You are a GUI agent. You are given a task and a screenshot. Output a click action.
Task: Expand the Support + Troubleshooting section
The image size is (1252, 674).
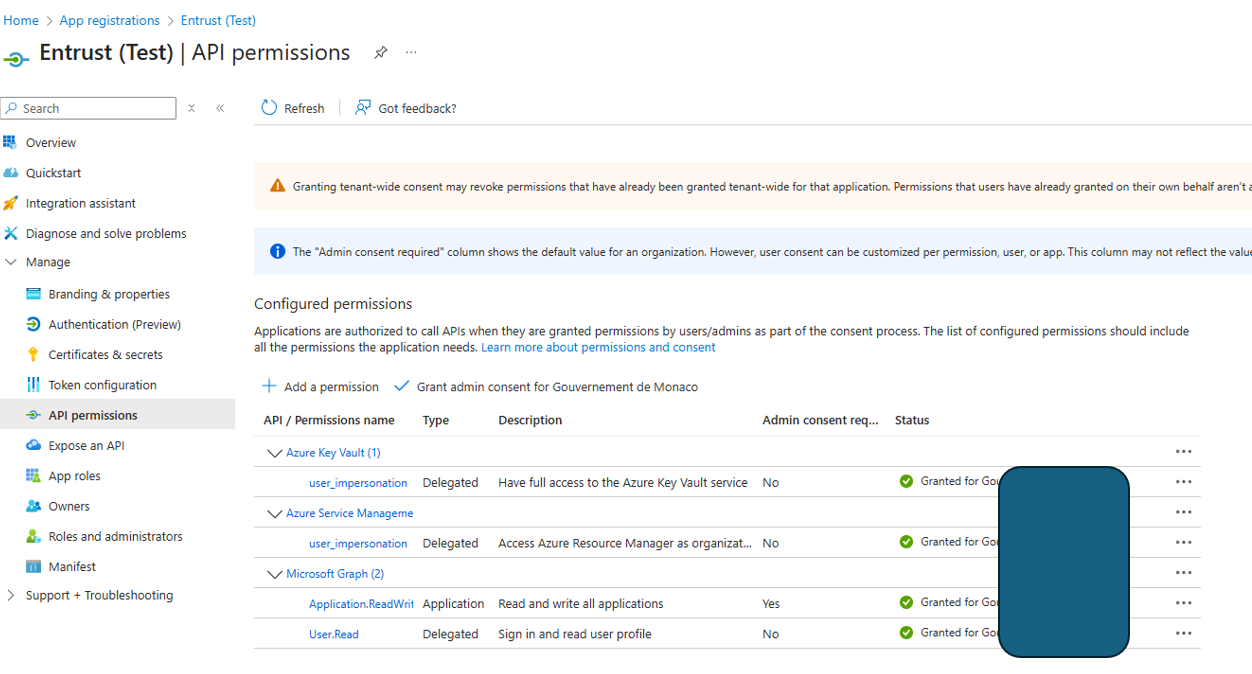pos(12,595)
